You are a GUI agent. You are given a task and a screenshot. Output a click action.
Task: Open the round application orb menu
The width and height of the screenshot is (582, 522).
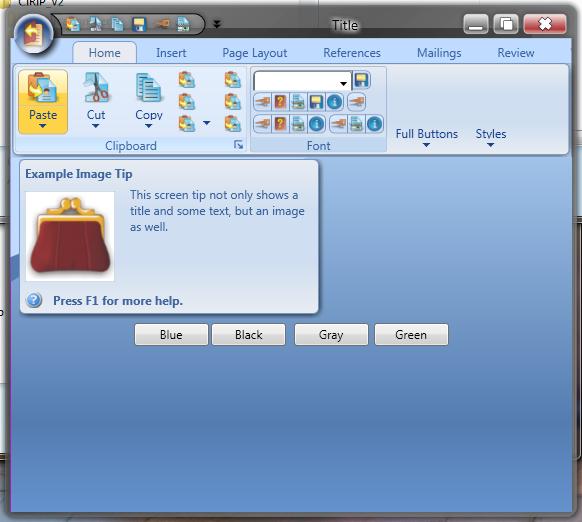coord(34,34)
